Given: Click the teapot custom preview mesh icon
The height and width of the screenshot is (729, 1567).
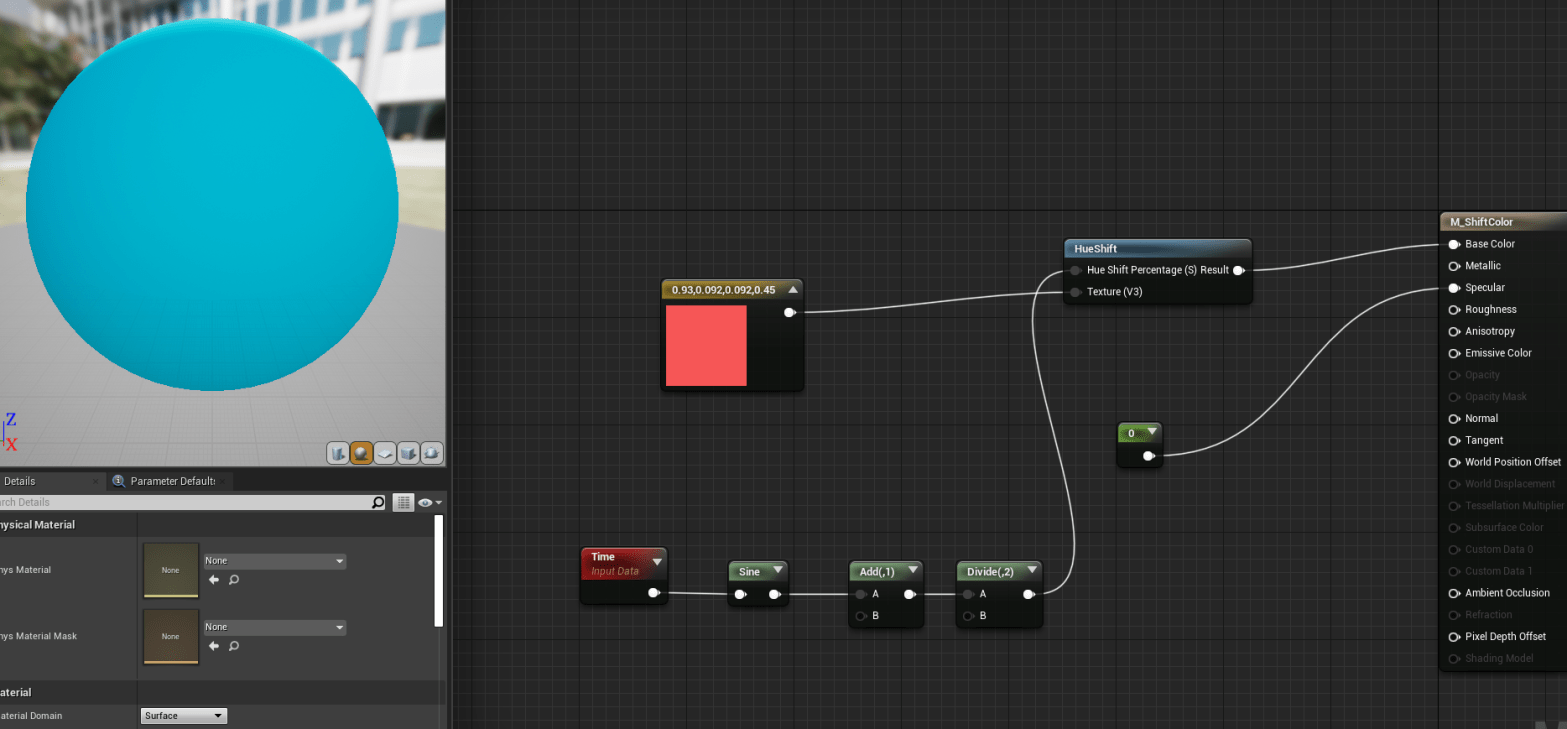Looking at the screenshot, I should pos(432,453).
